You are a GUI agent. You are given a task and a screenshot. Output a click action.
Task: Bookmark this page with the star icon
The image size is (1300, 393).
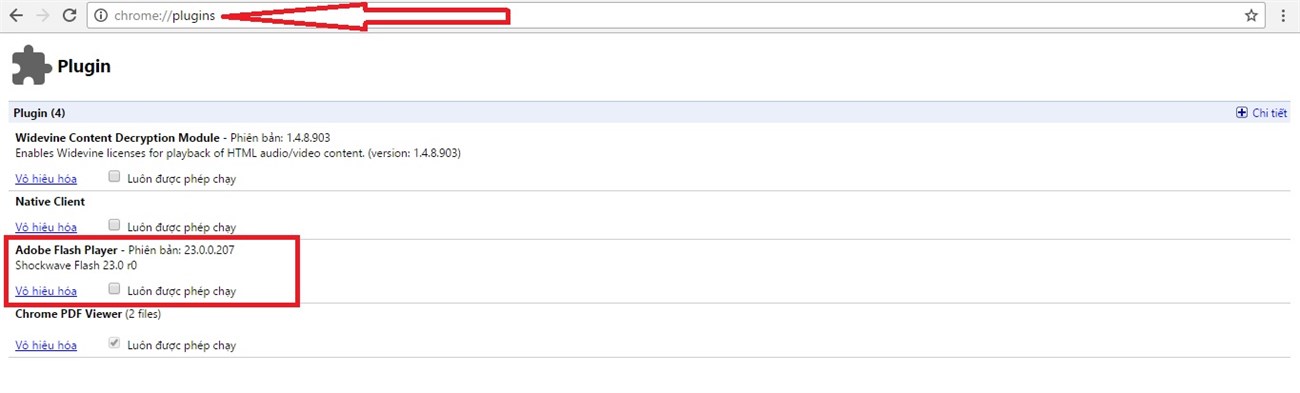click(1251, 15)
